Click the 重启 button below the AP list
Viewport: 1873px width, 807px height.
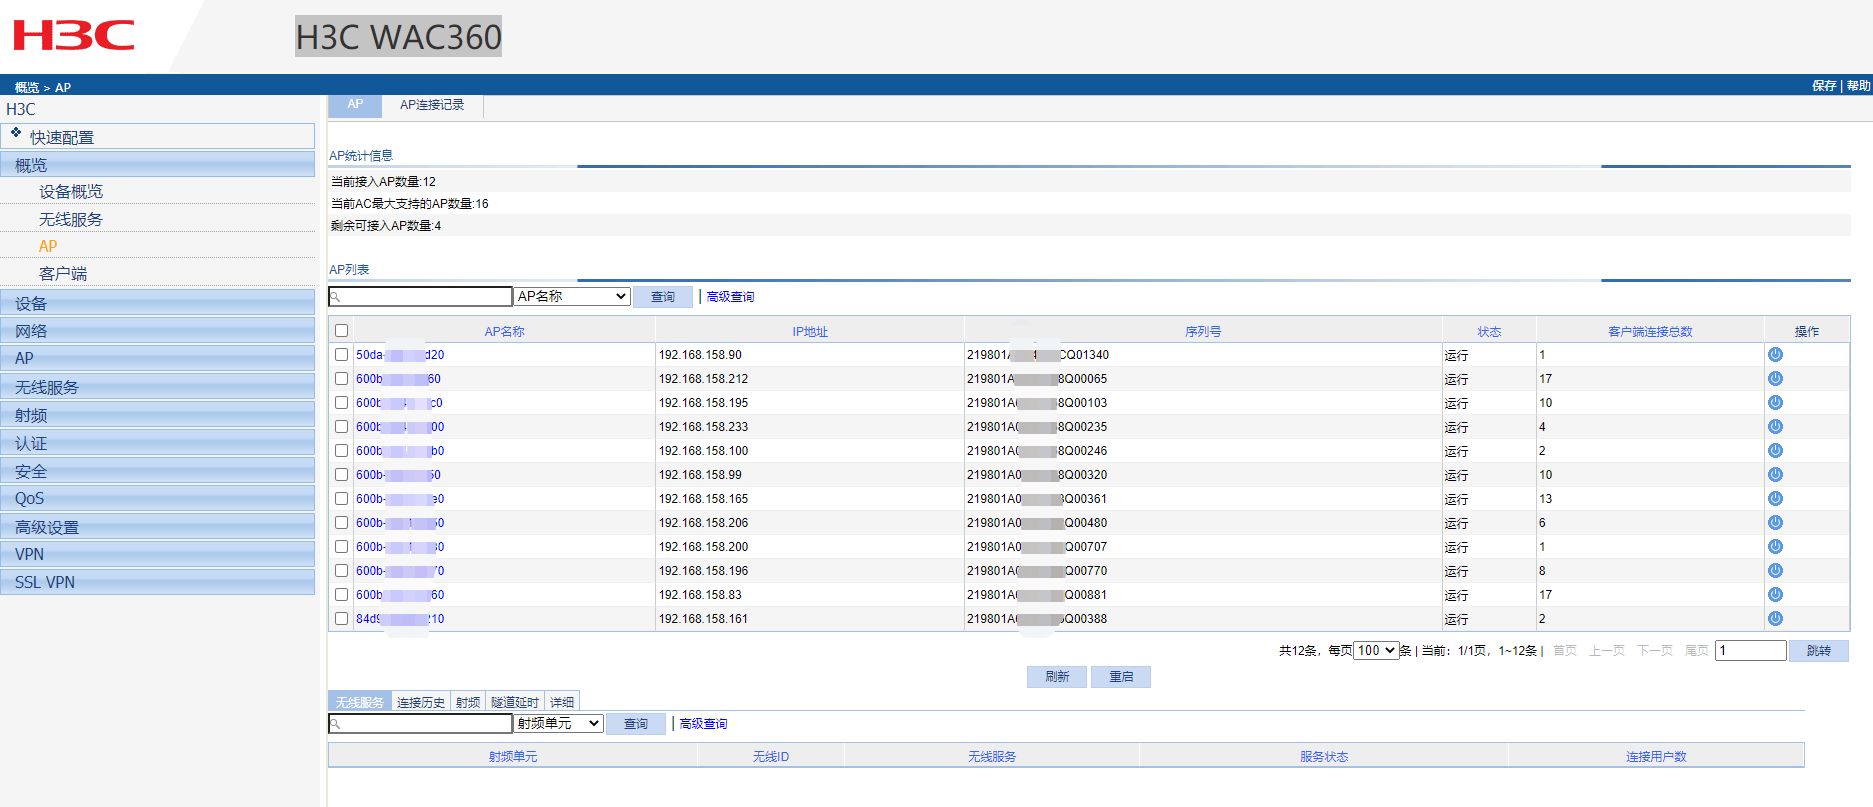click(1121, 677)
